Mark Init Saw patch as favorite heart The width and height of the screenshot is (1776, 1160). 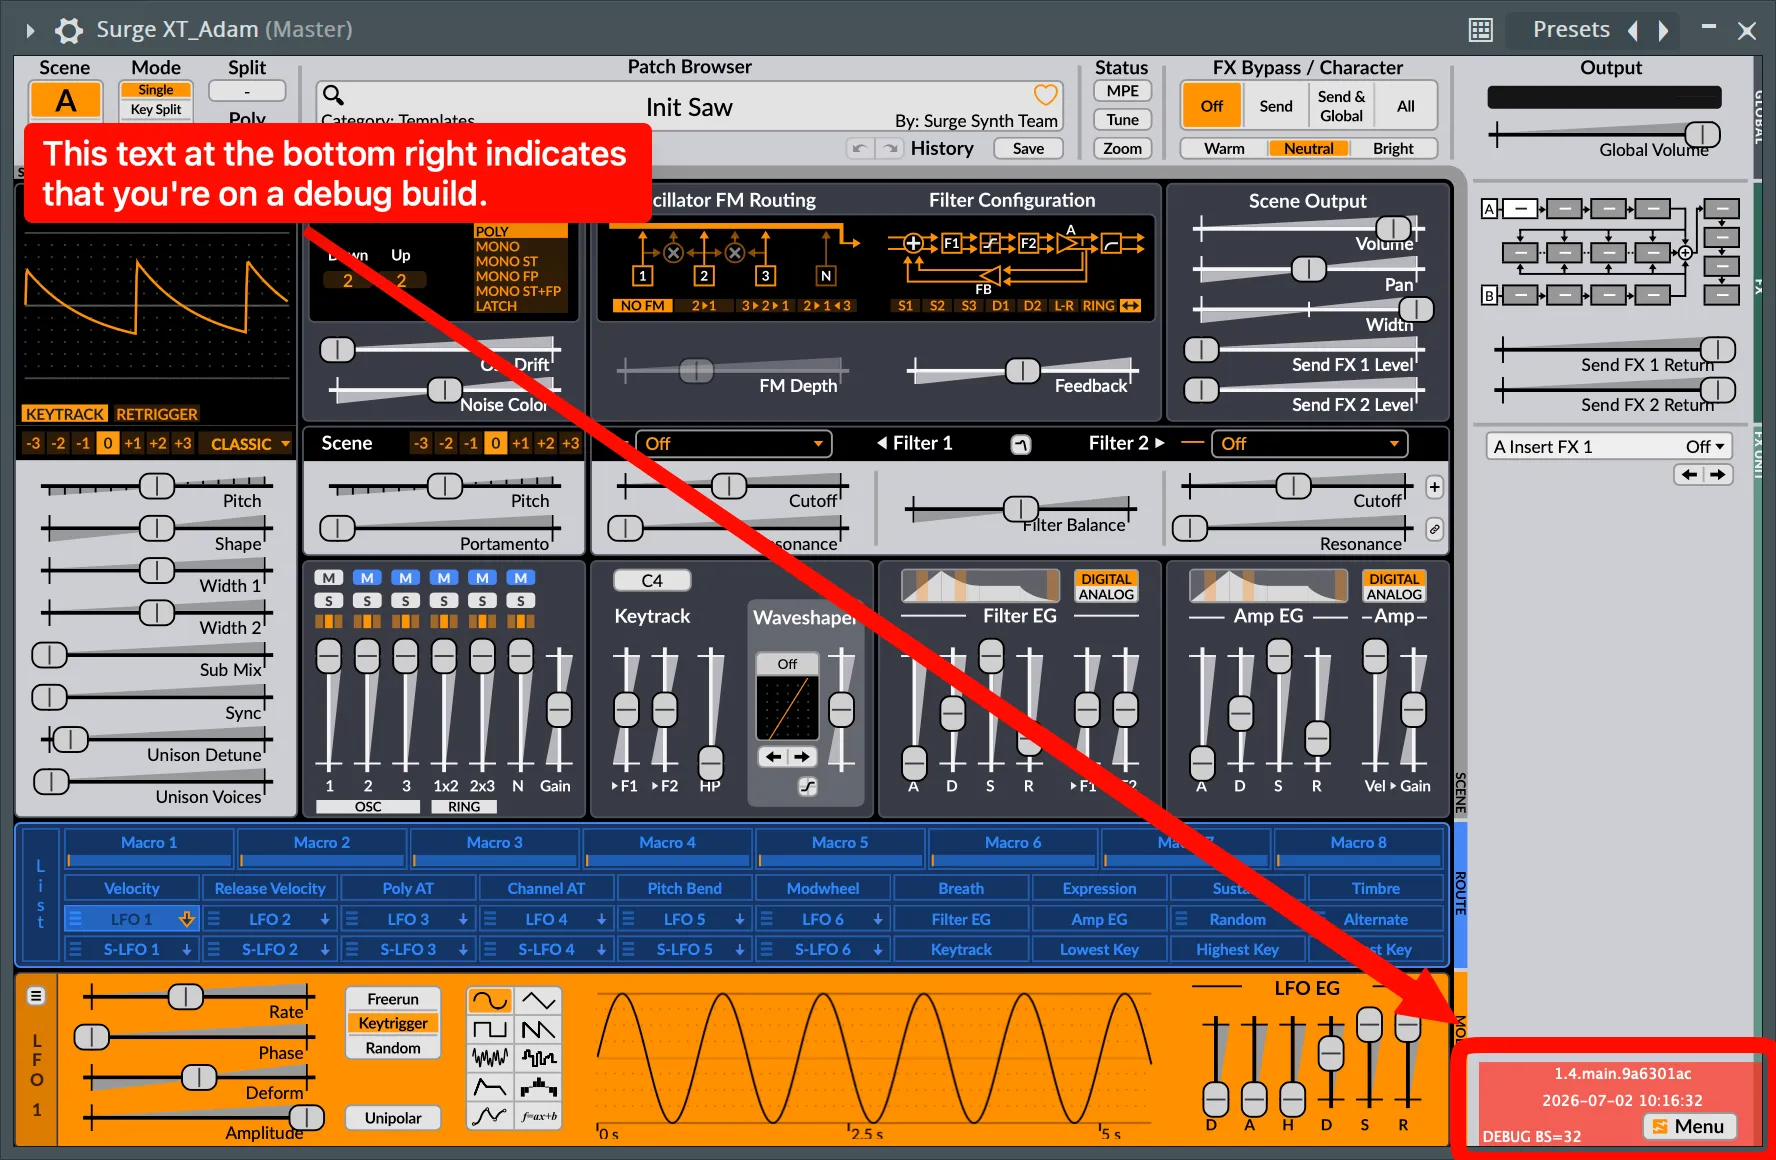[x=1045, y=95]
